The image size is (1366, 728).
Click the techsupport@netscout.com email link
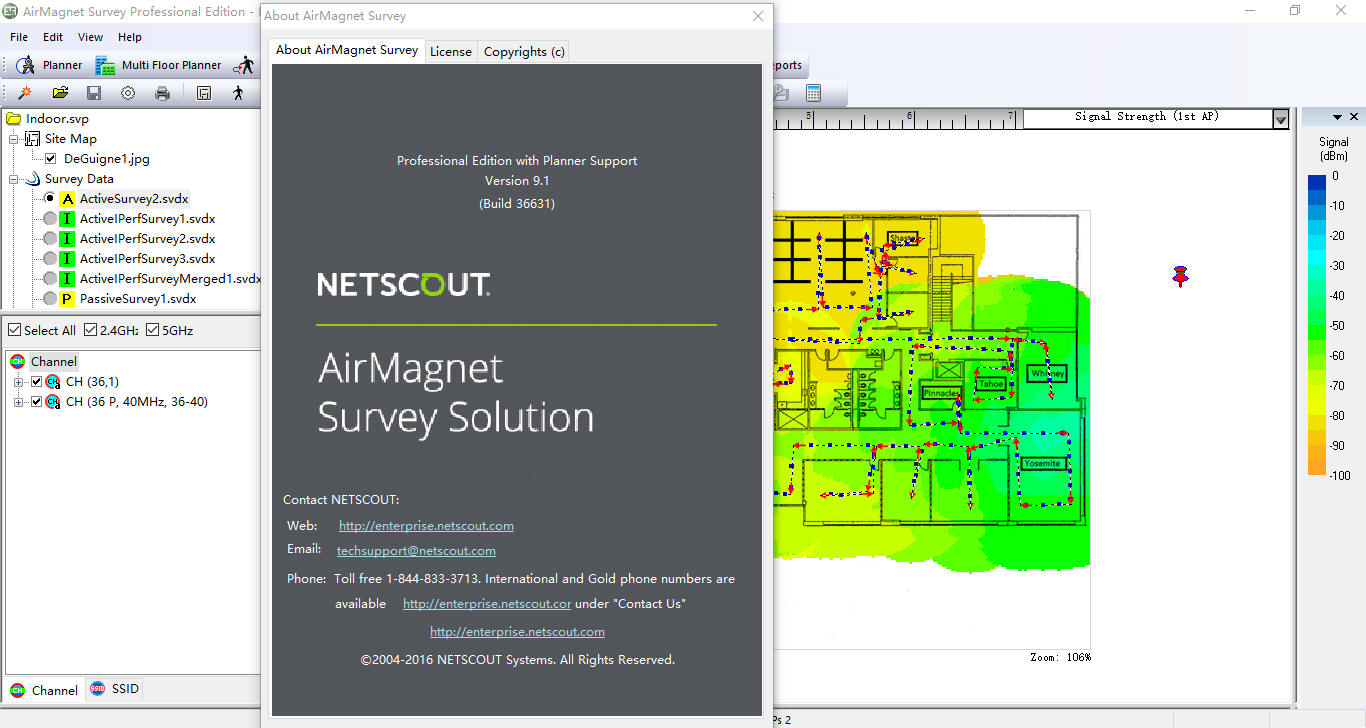point(416,551)
